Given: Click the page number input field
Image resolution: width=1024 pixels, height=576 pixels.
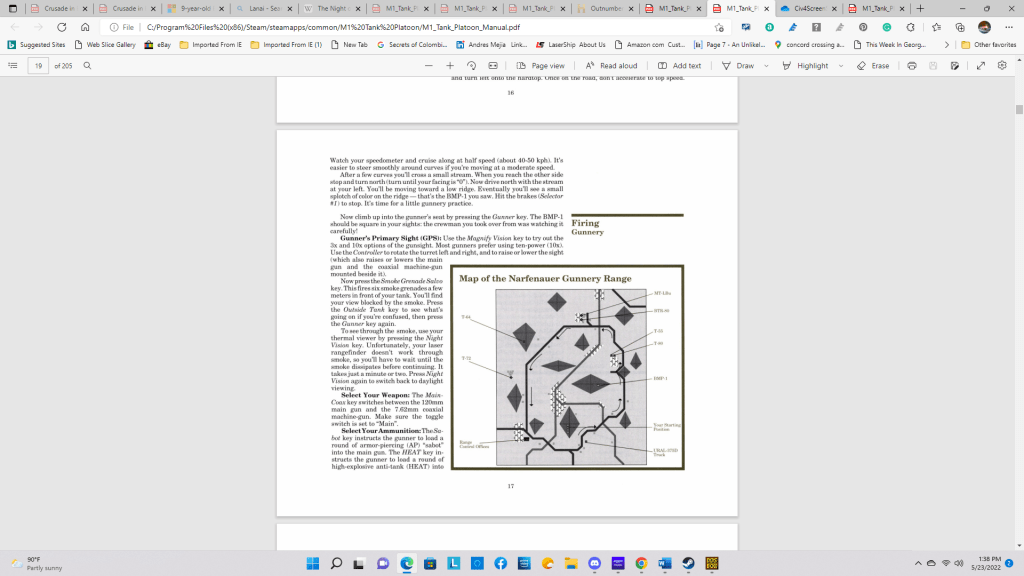Looking at the screenshot, I should point(38,65).
